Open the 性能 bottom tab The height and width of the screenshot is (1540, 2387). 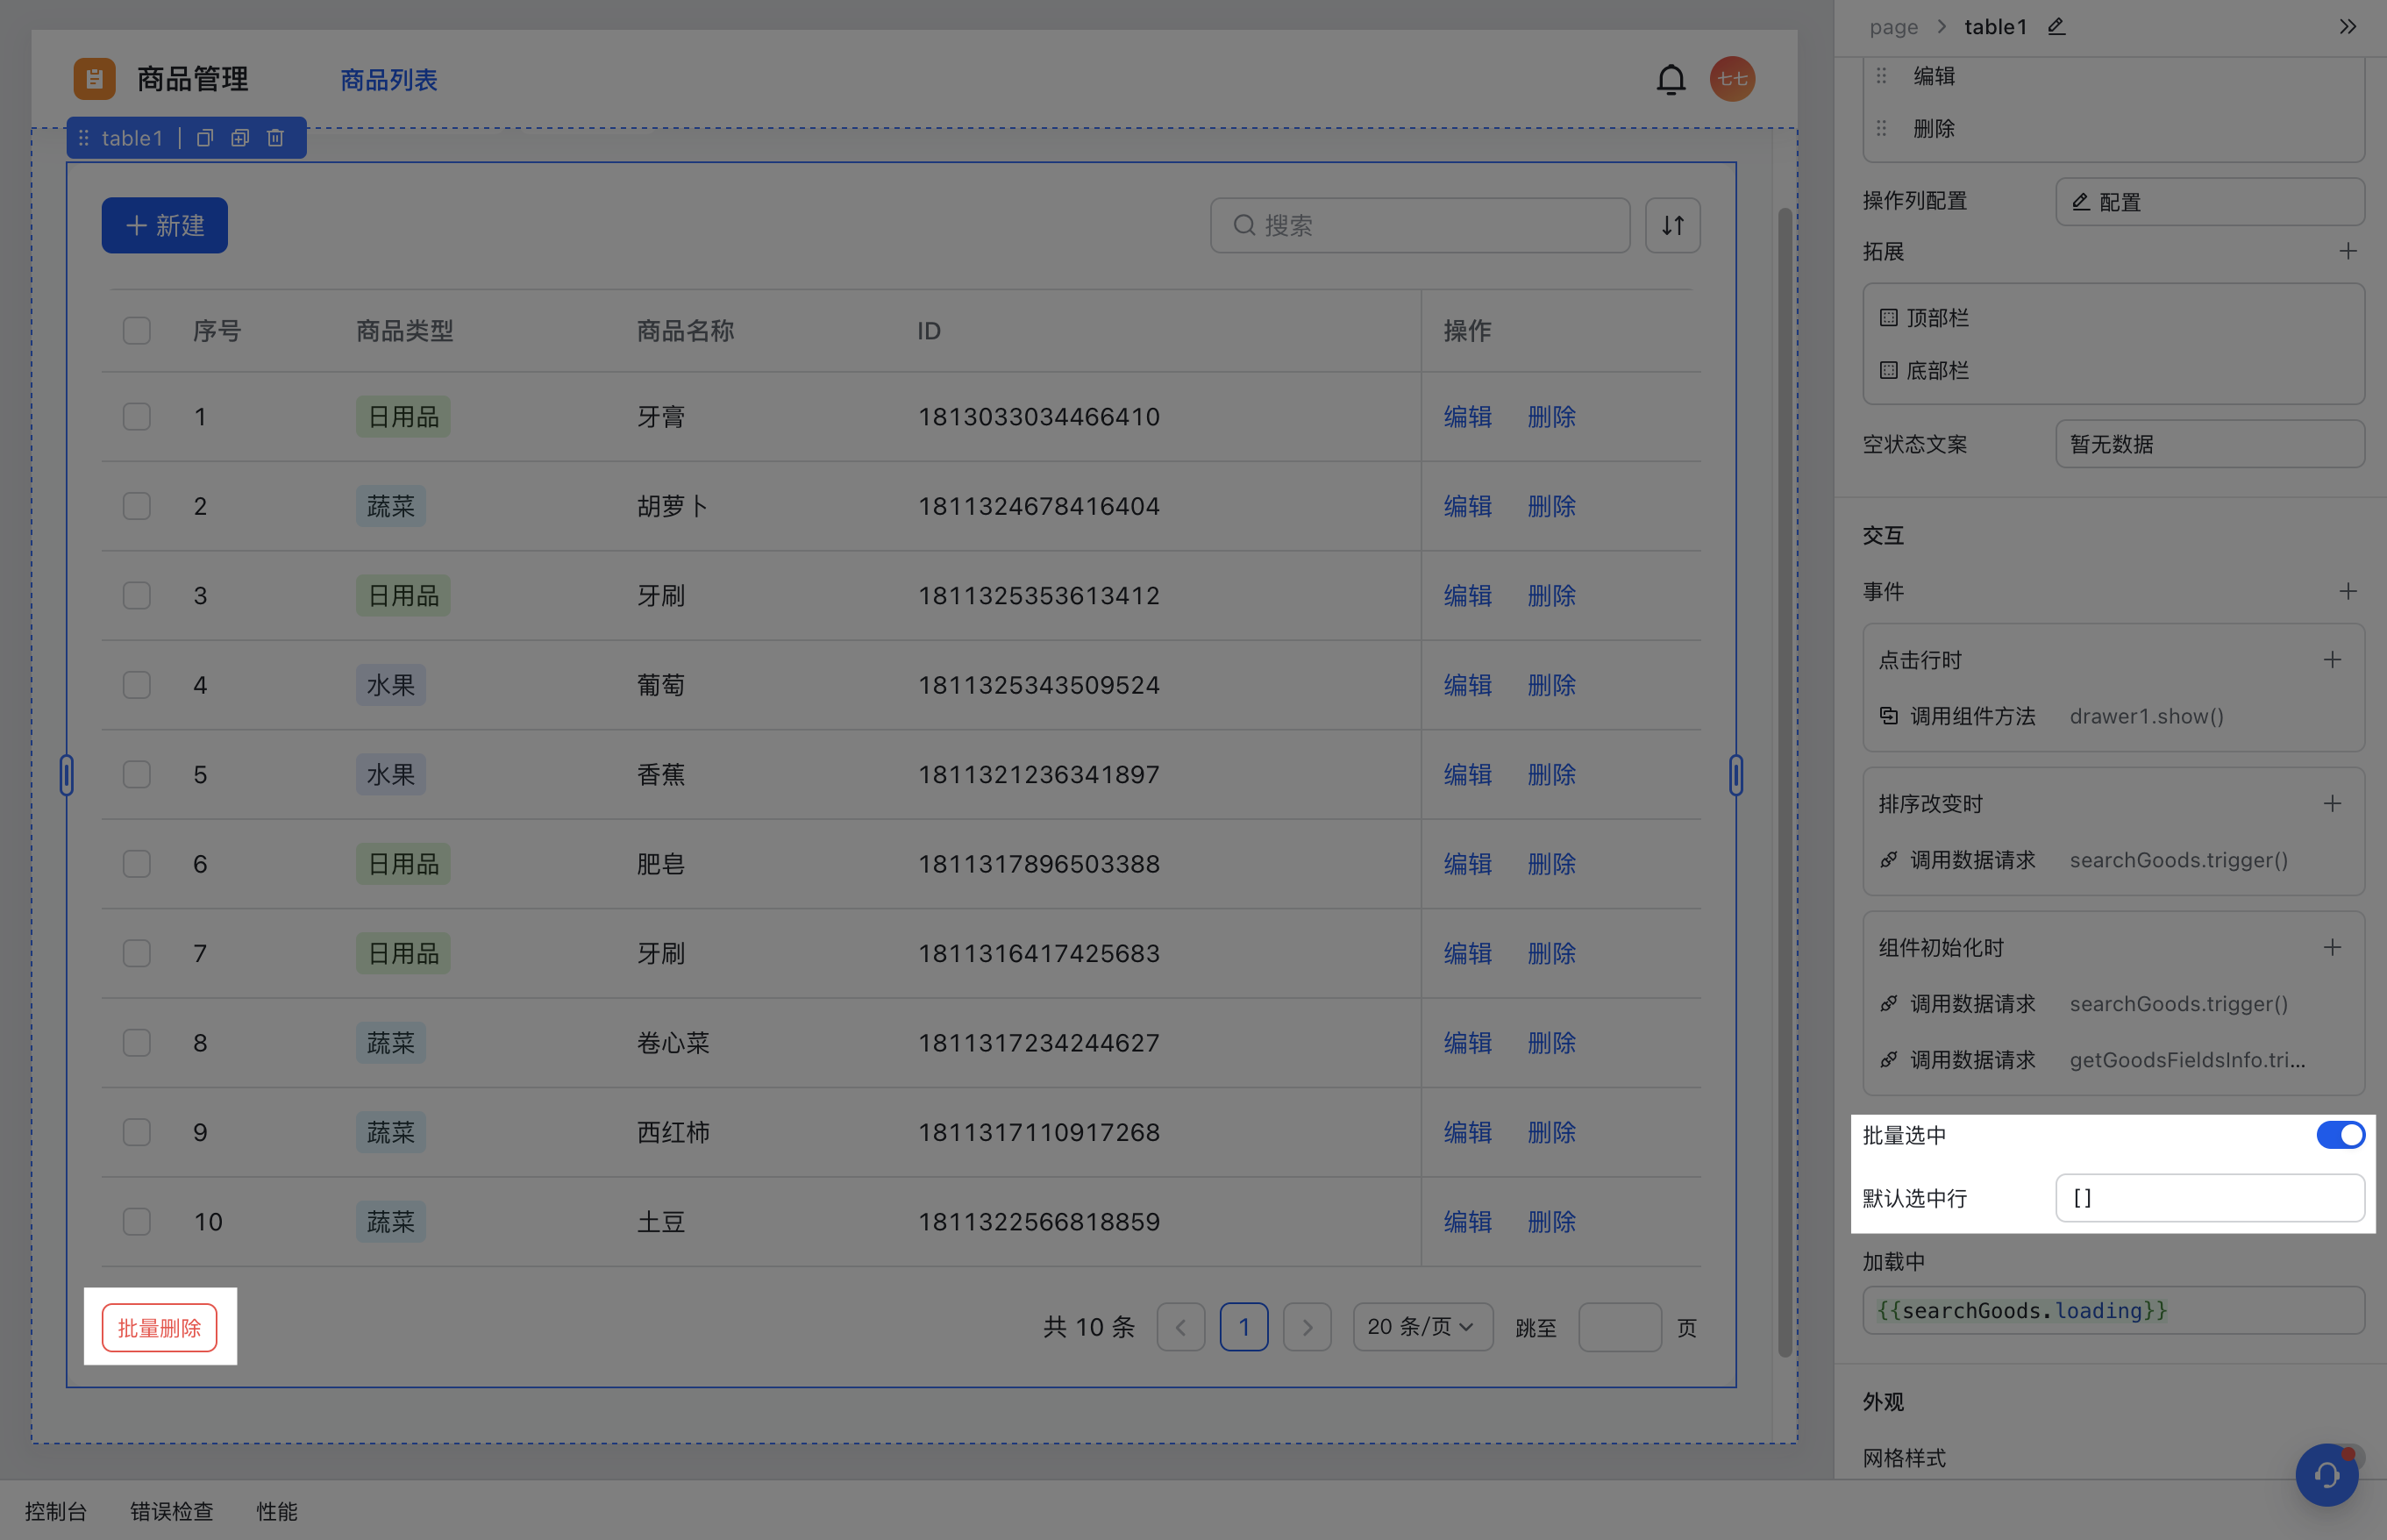(277, 1511)
